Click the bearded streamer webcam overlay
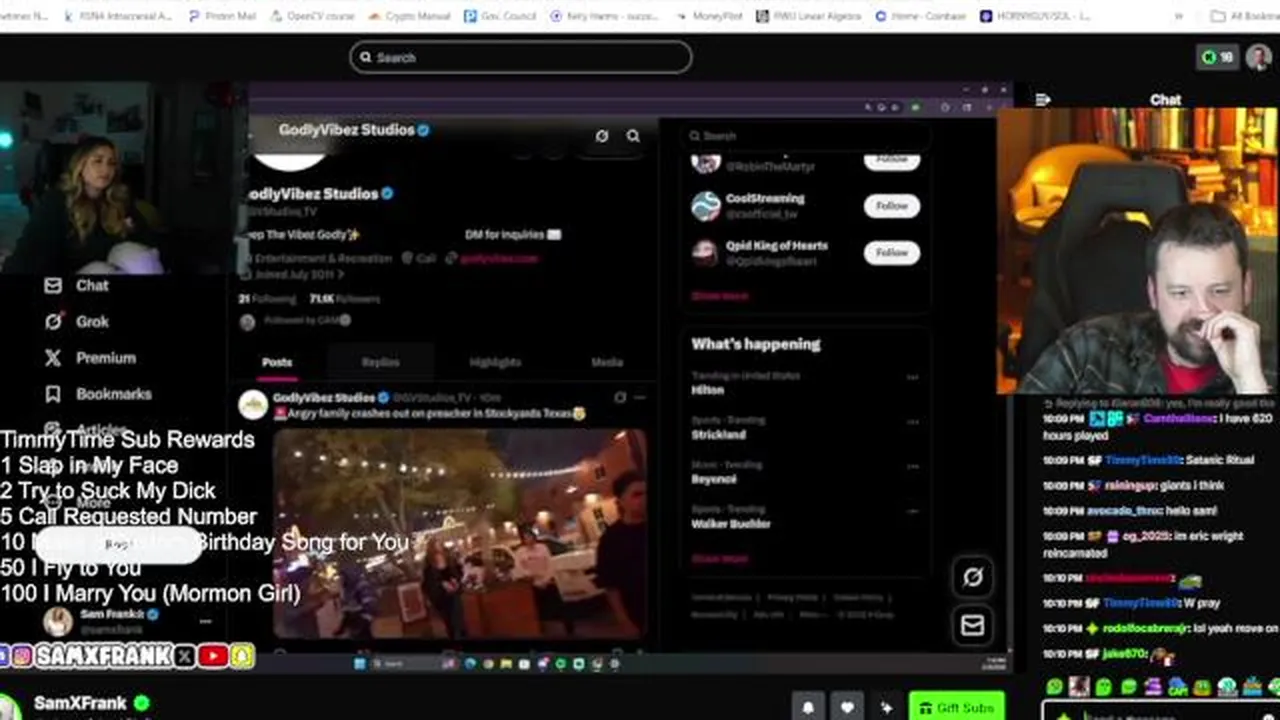Viewport: 1280px width, 720px height. coord(1139,251)
